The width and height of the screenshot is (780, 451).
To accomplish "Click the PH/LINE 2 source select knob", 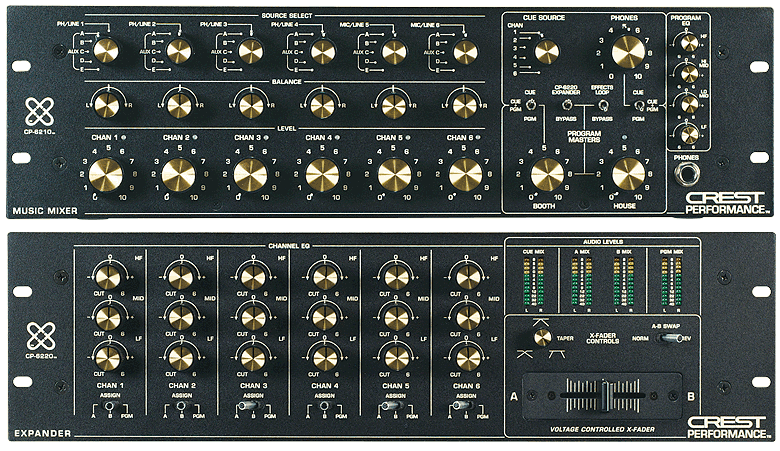I will 179,51.
